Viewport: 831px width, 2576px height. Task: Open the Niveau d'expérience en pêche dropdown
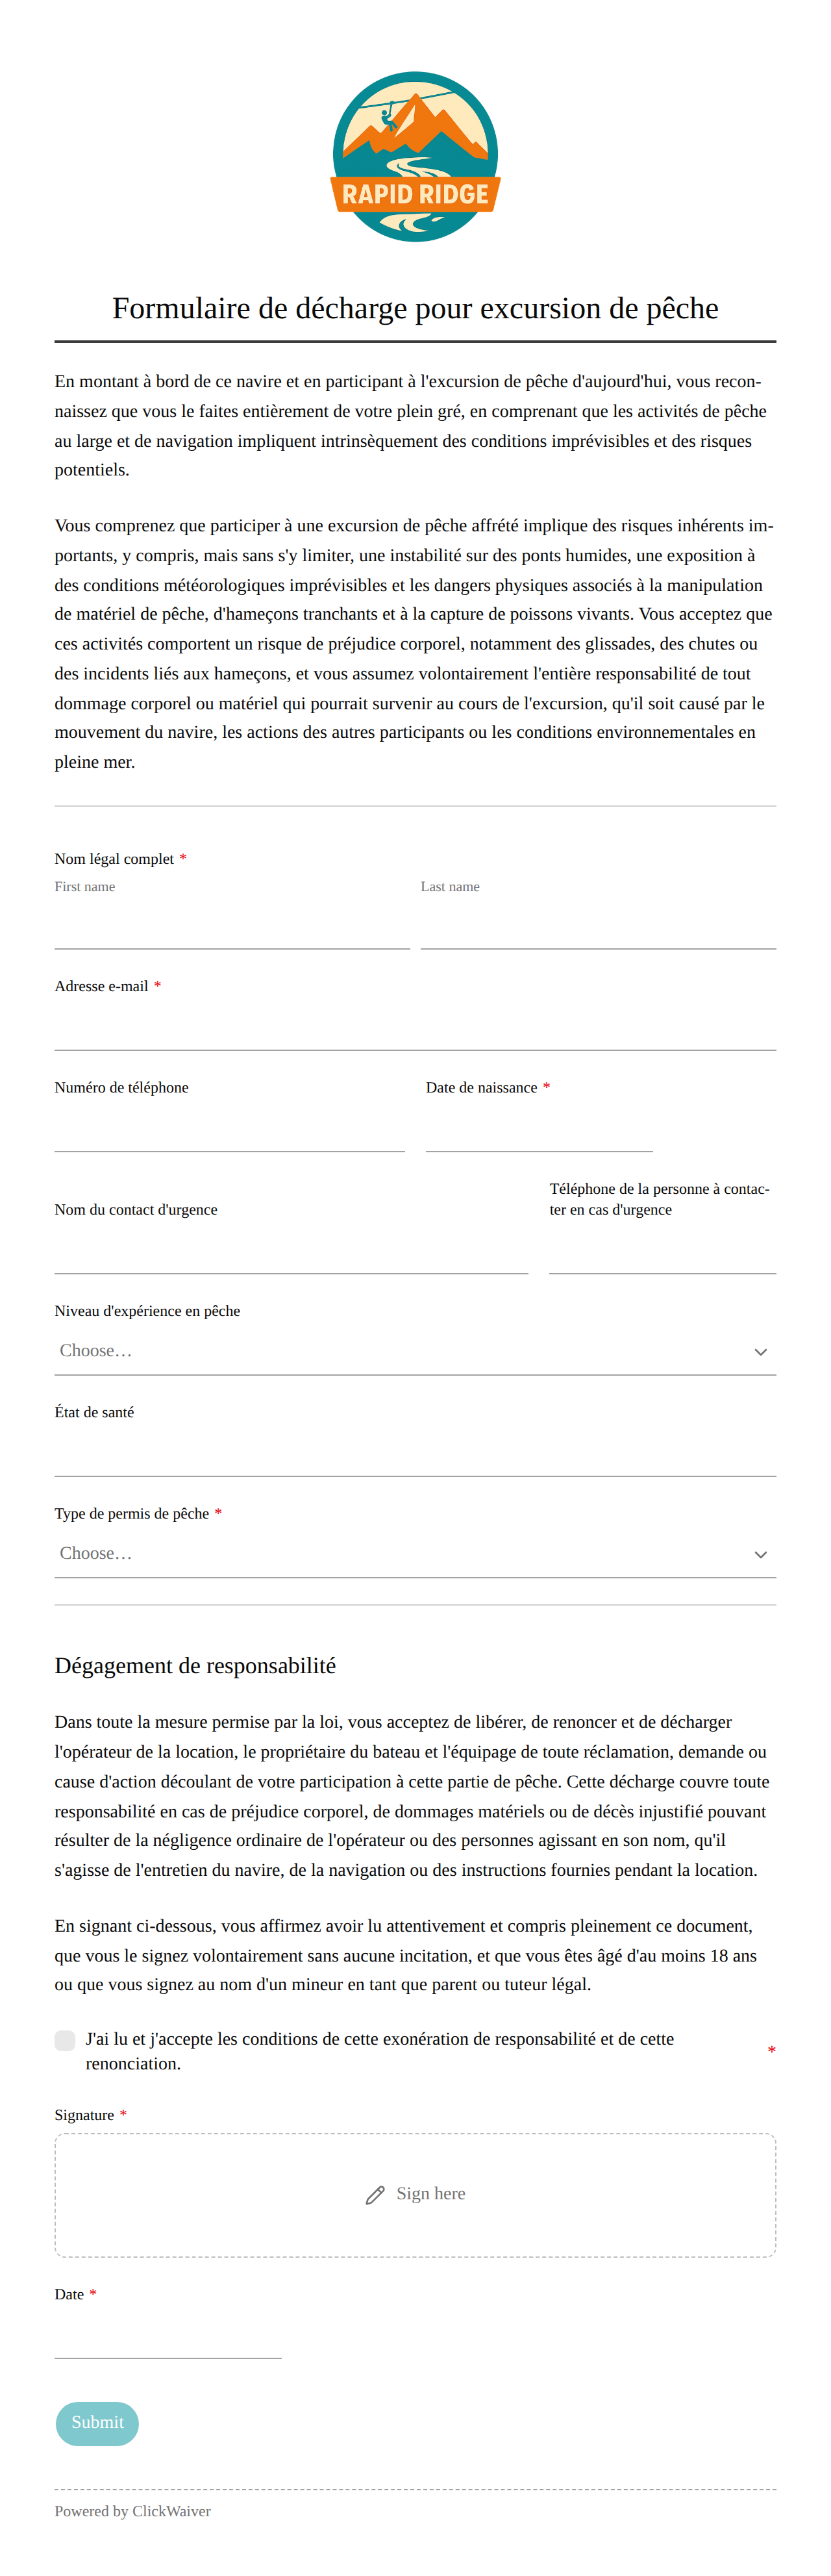click(x=415, y=1351)
